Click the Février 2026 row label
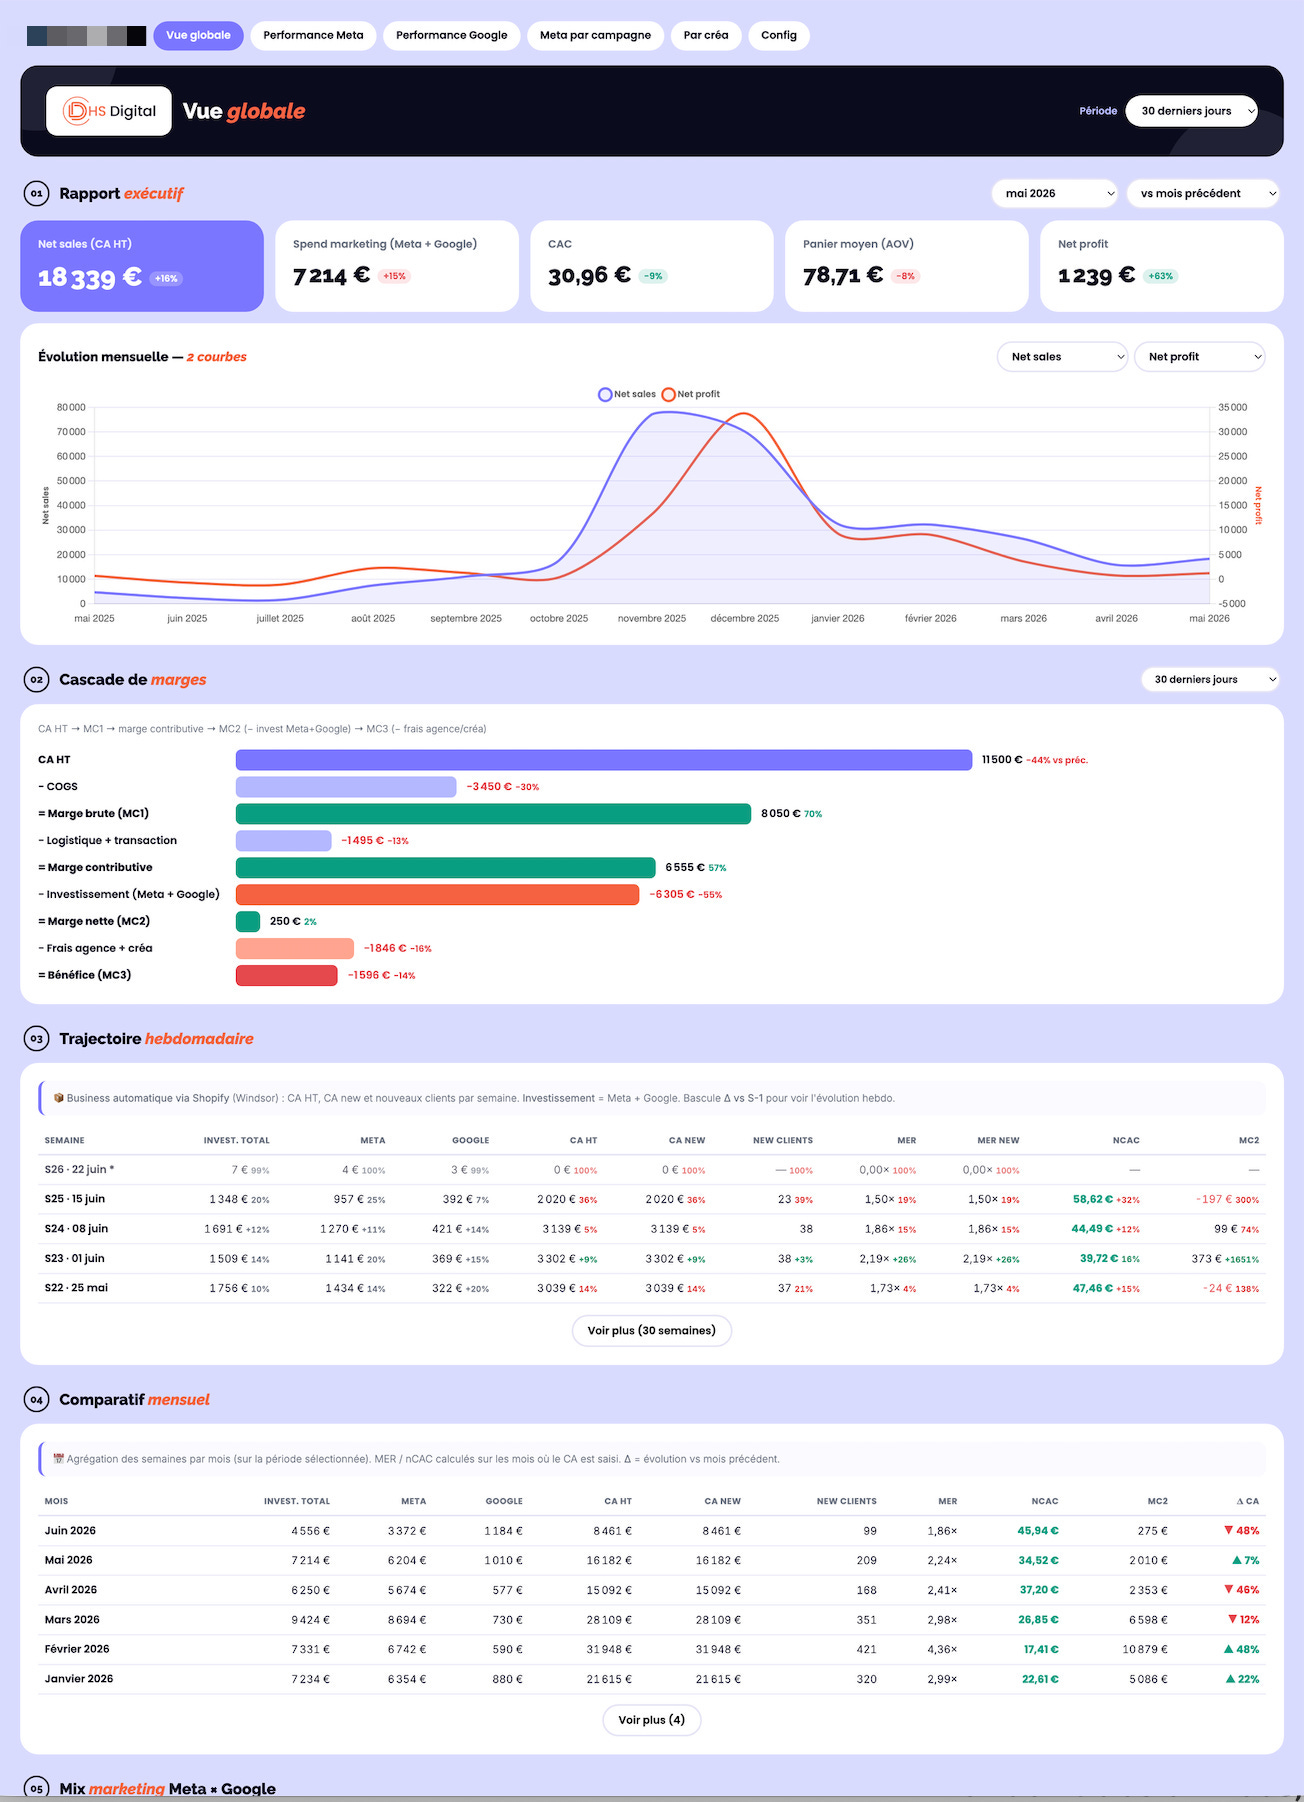Screen dimensions: 1304x1802 click(x=77, y=1649)
